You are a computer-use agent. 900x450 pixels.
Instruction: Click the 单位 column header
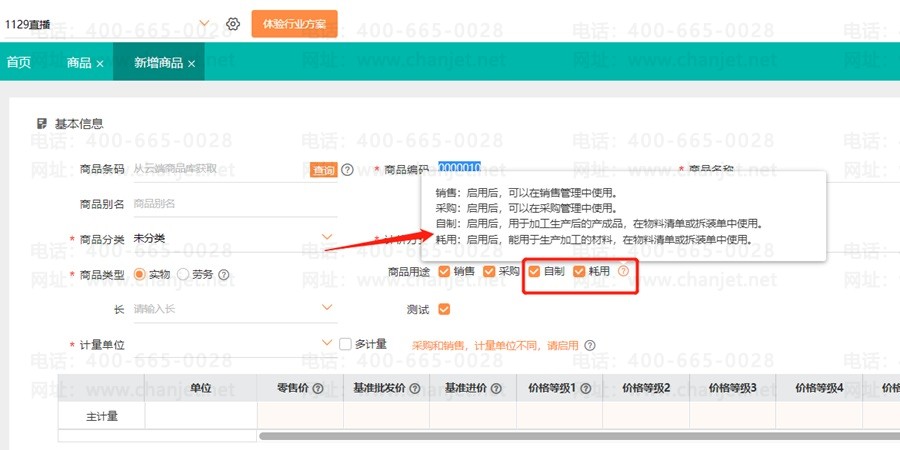tap(201, 389)
